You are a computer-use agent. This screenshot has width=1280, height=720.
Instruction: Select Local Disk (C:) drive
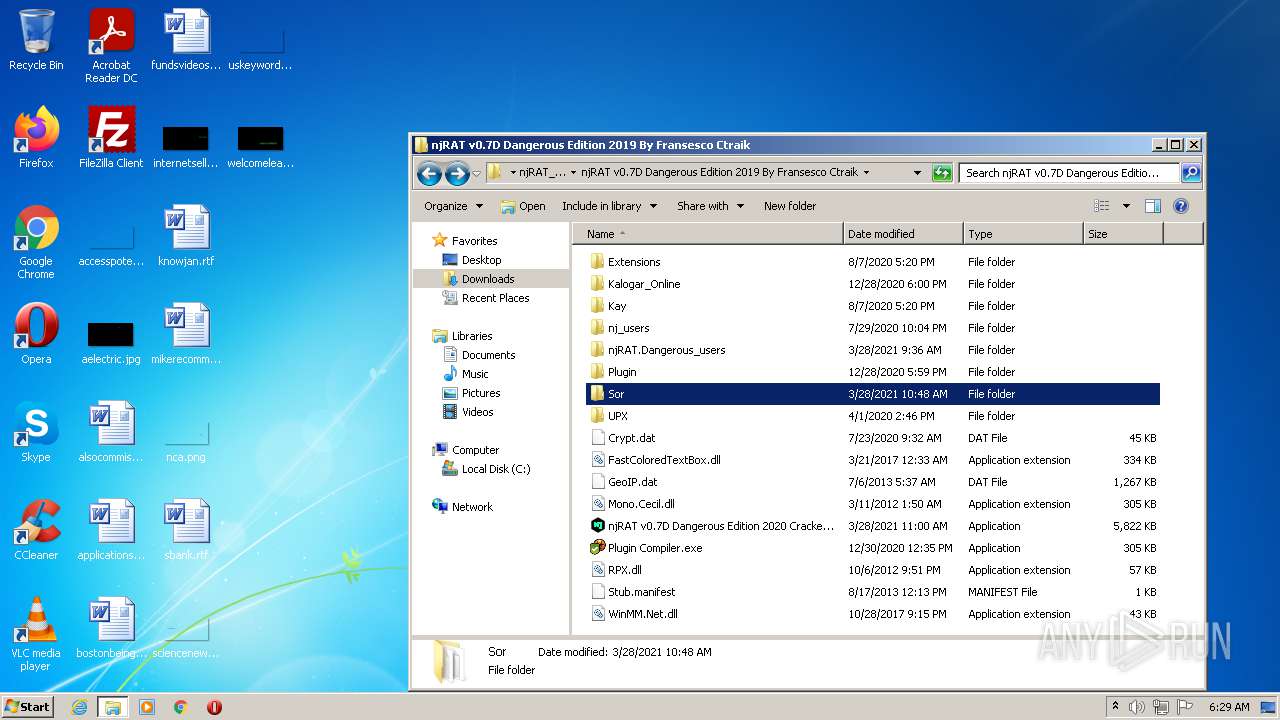coord(496,469)
